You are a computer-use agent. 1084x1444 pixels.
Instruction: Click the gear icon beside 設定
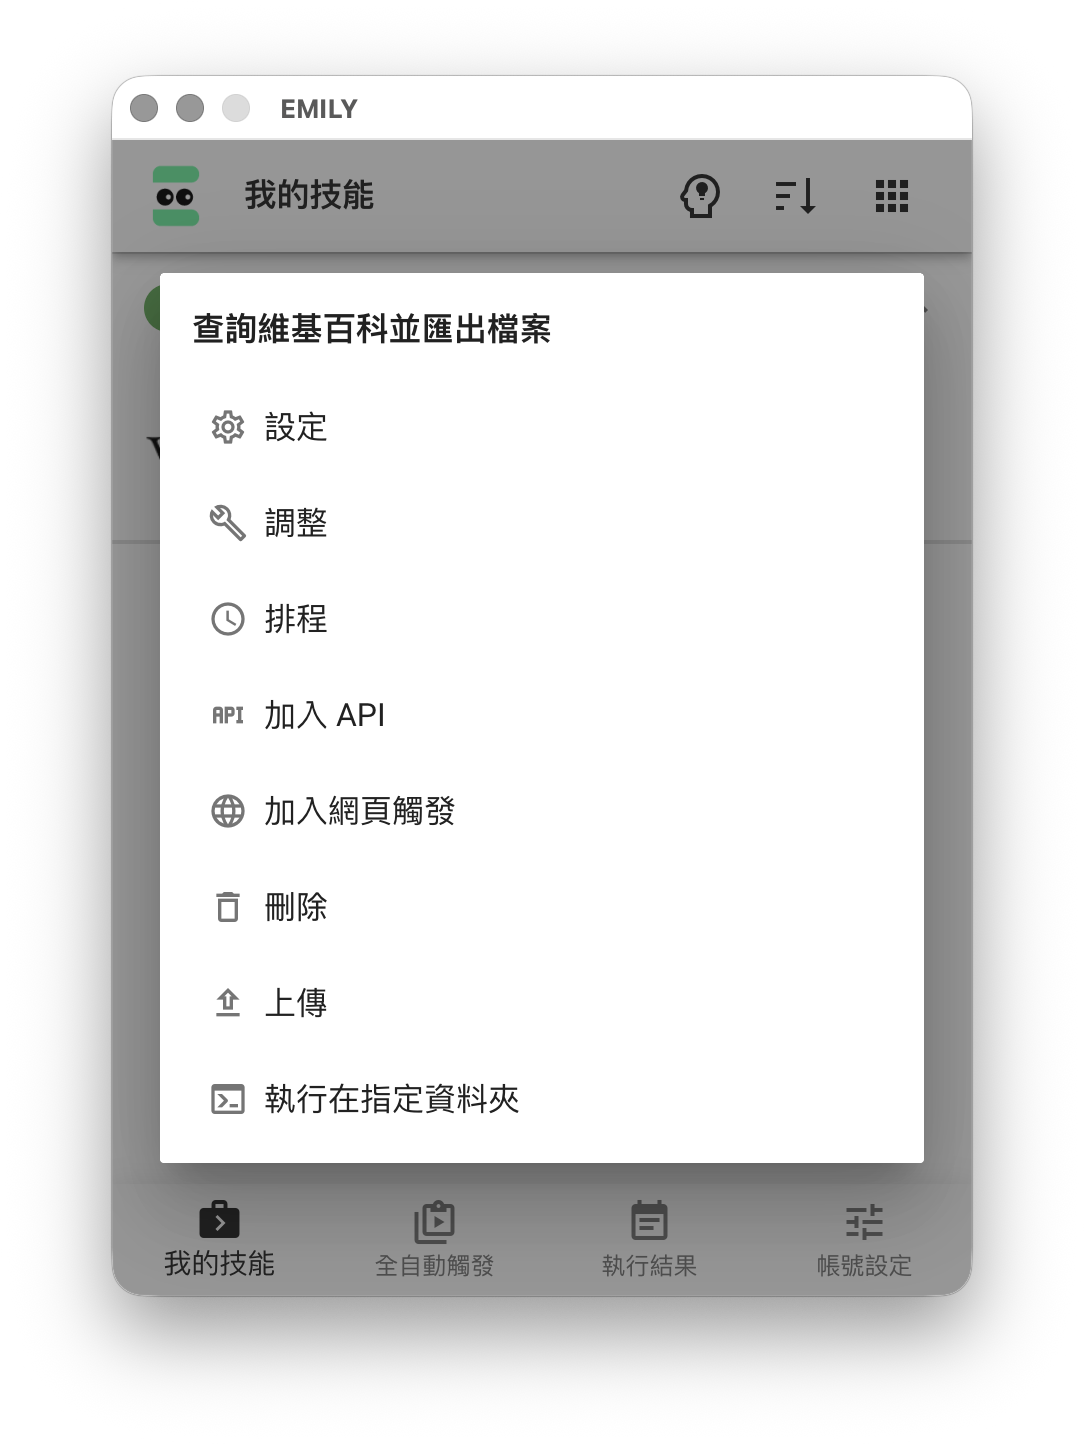[228, 427]
